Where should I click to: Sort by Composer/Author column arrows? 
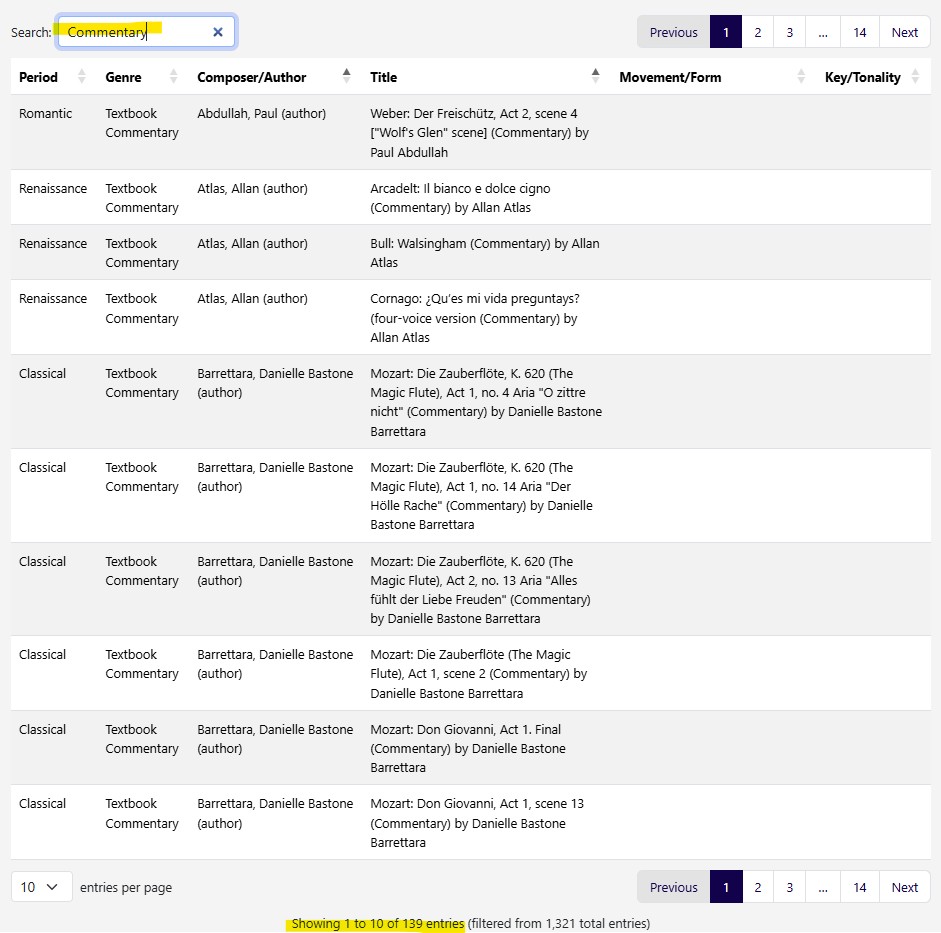(346, 77)
